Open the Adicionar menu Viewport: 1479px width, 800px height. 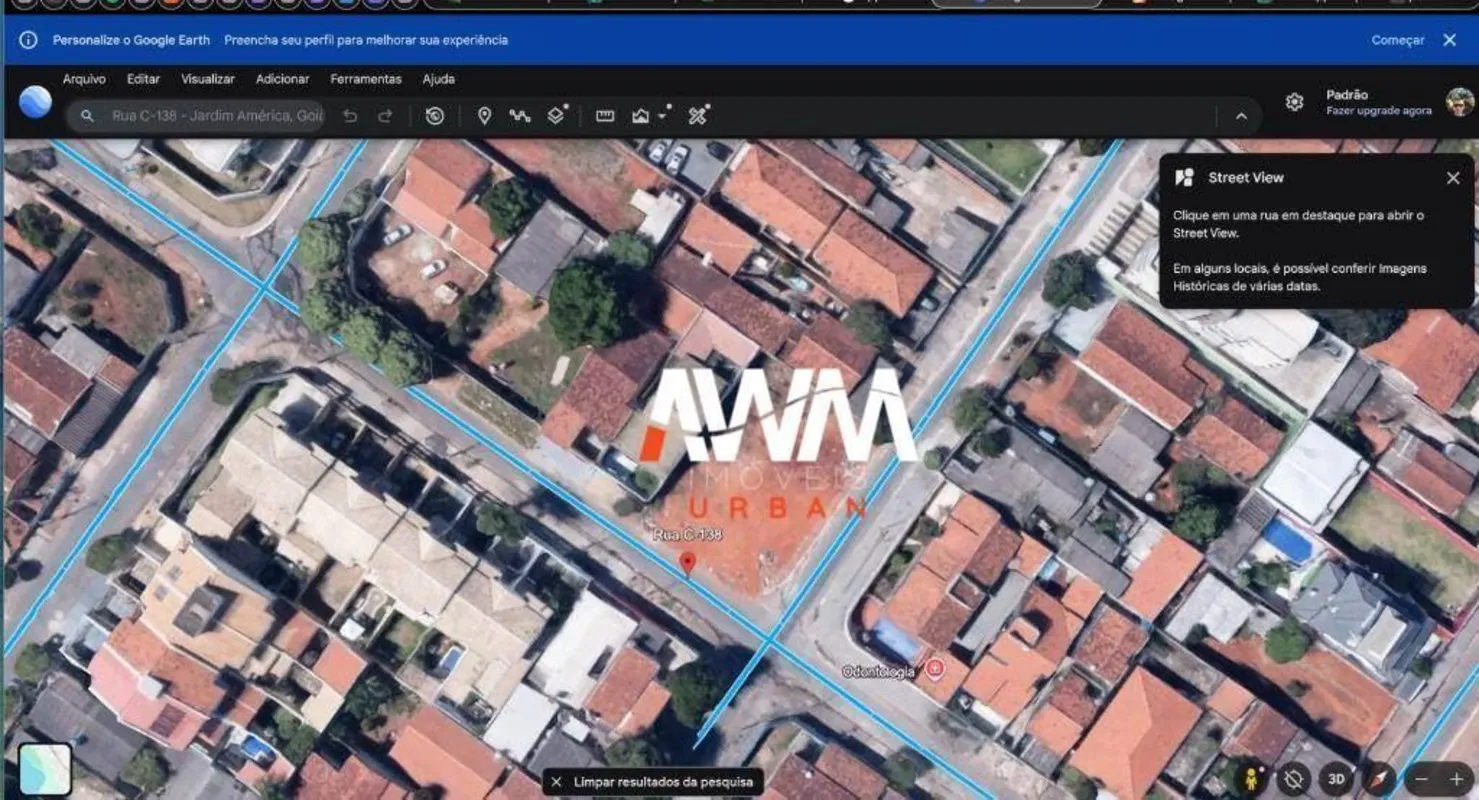(x=282, y=79)
